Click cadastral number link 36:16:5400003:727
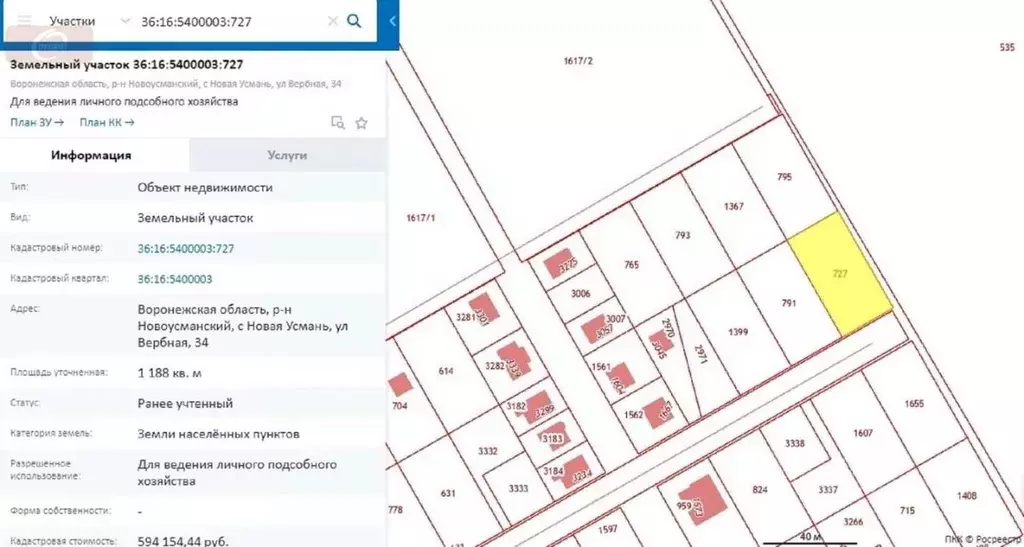The height and width of the screenshot is (547, 1024). (x=185, y=248)
